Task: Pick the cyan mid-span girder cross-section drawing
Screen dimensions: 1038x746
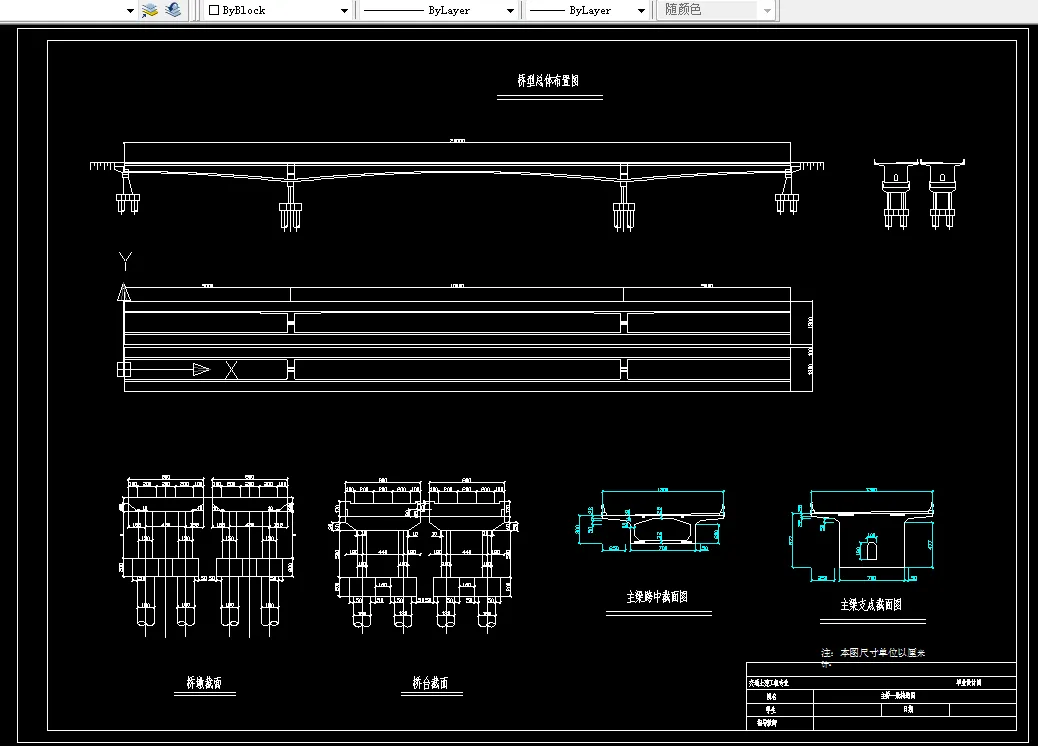Action: coord(649,520)
